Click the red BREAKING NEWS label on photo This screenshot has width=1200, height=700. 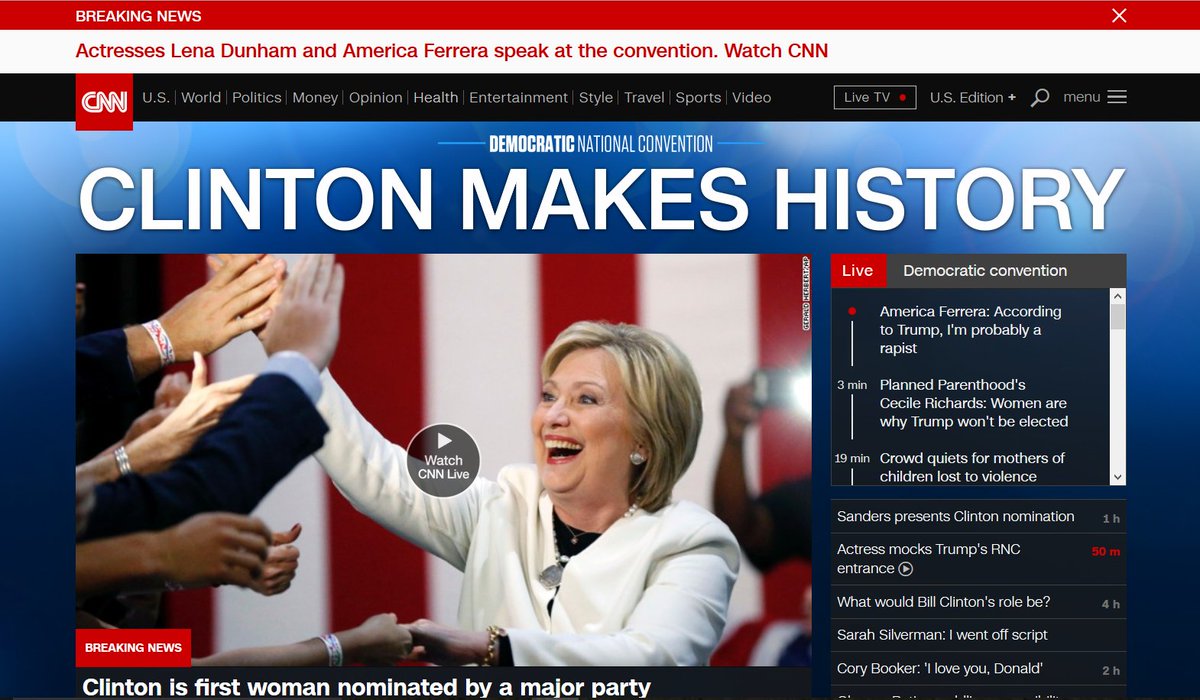(133, 648)
